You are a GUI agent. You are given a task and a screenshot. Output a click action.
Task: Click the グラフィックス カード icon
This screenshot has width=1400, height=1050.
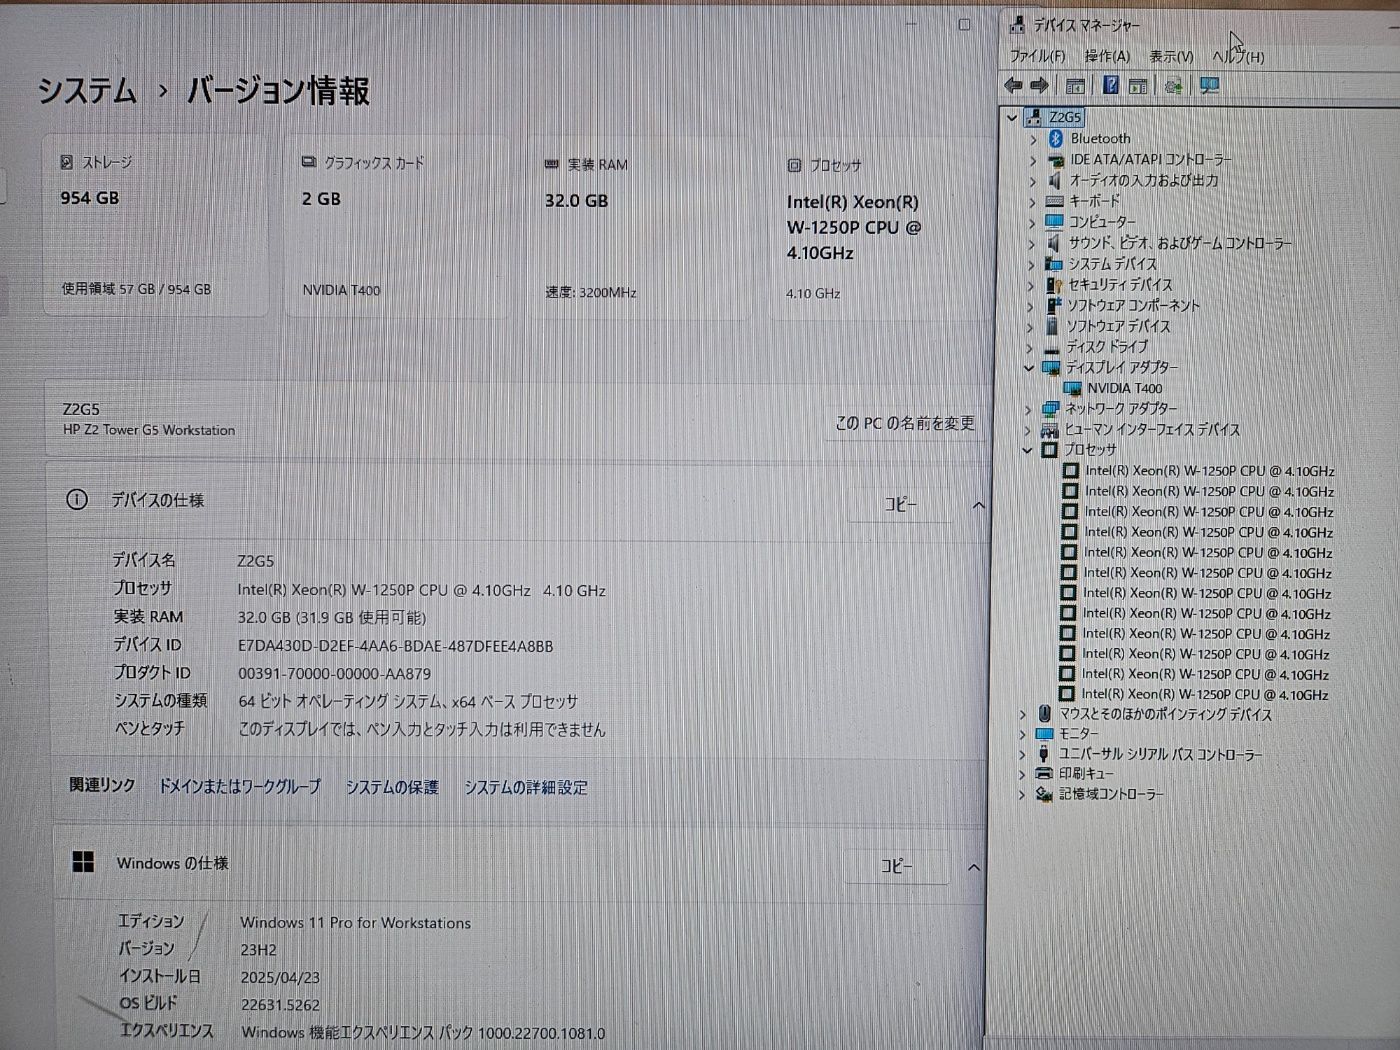pos(308,160)
